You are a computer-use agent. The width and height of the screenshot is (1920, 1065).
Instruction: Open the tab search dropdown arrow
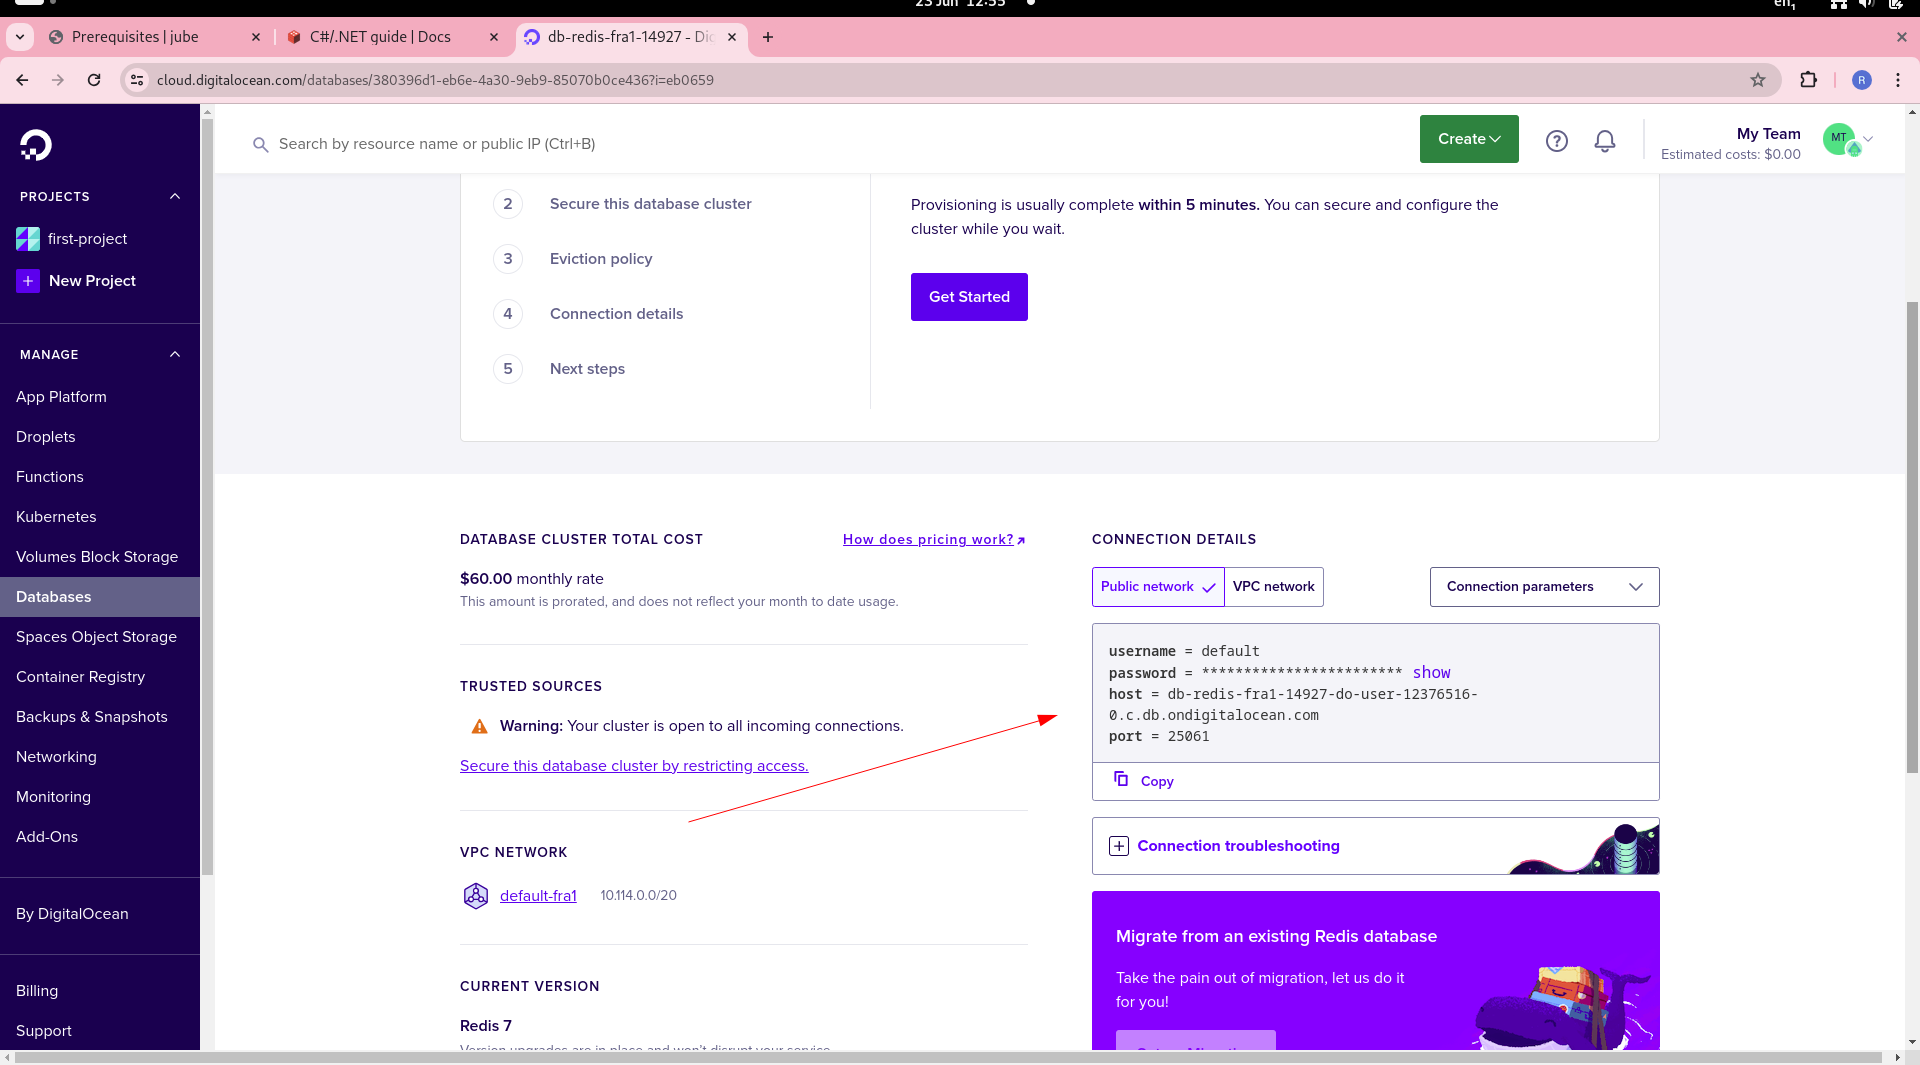(20, 37)
